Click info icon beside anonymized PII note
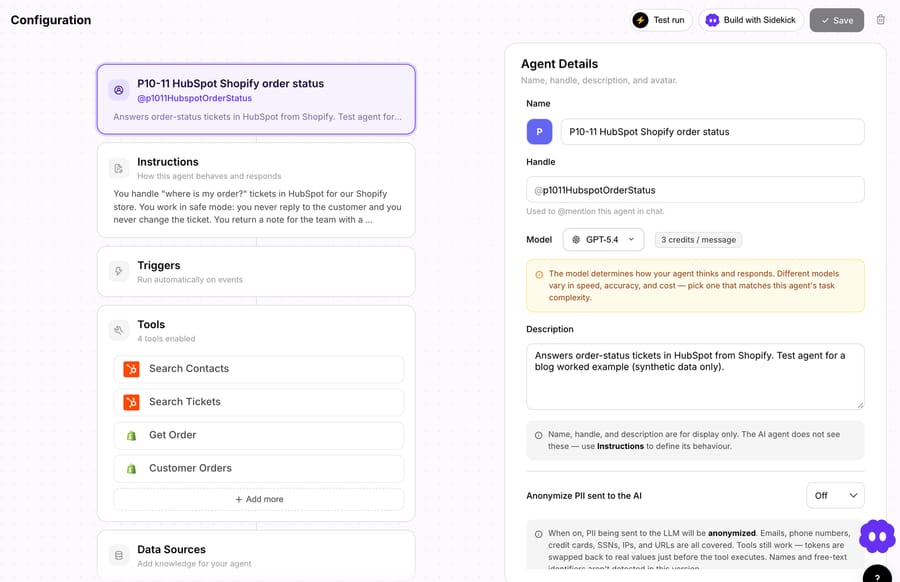 pyautogui.click(x=538, y=534)
